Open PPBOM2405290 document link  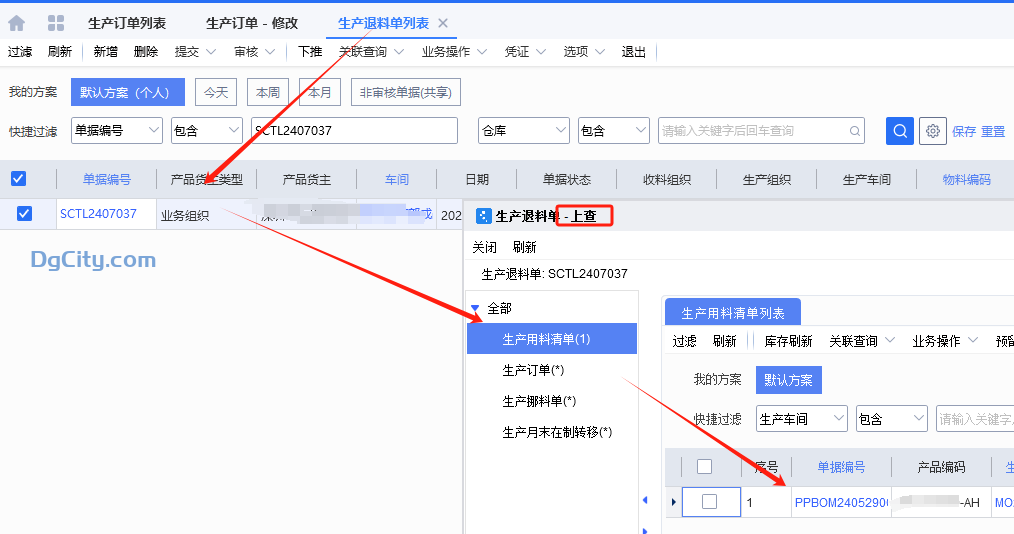click(841, 502)
